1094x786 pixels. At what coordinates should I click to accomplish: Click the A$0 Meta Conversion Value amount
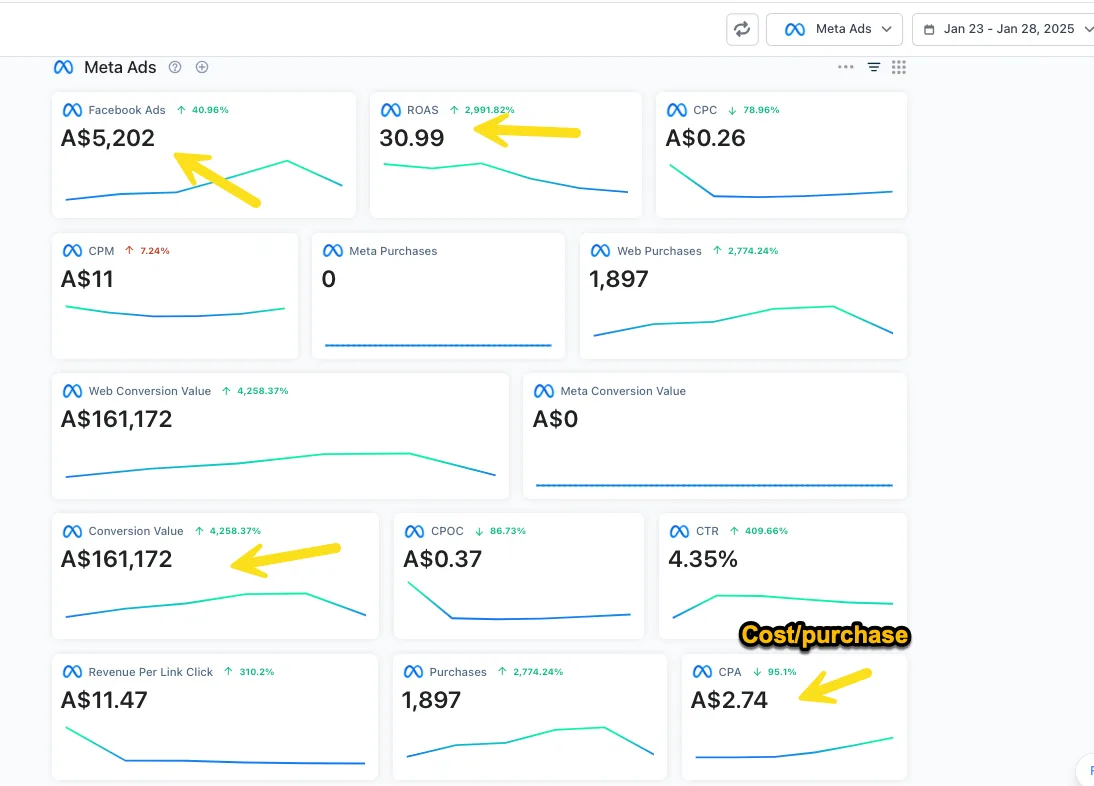point(555,419)
